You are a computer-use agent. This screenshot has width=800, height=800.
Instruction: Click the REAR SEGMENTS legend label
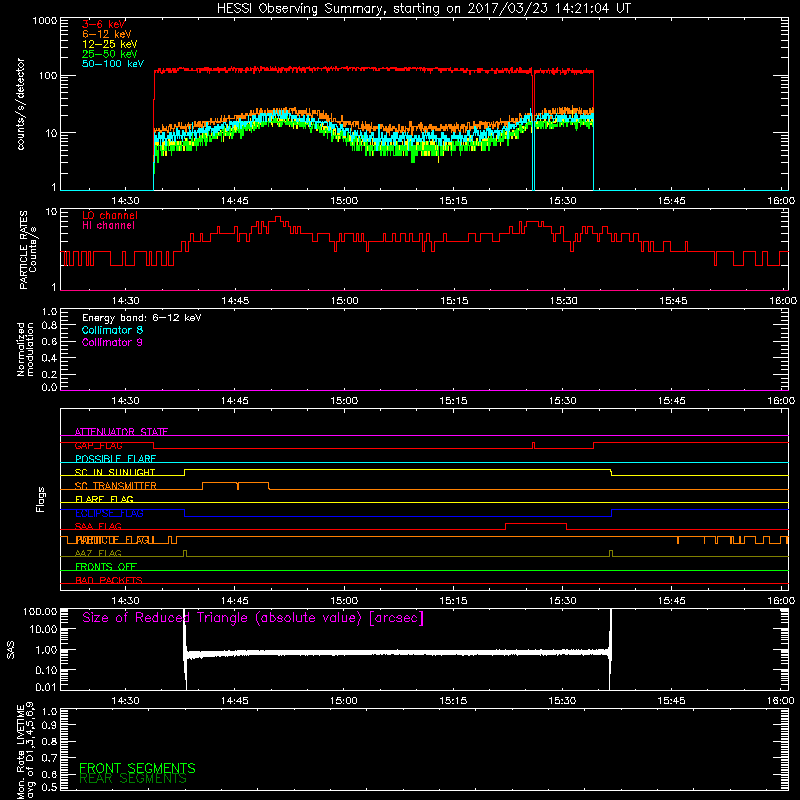tap(133, 779)
